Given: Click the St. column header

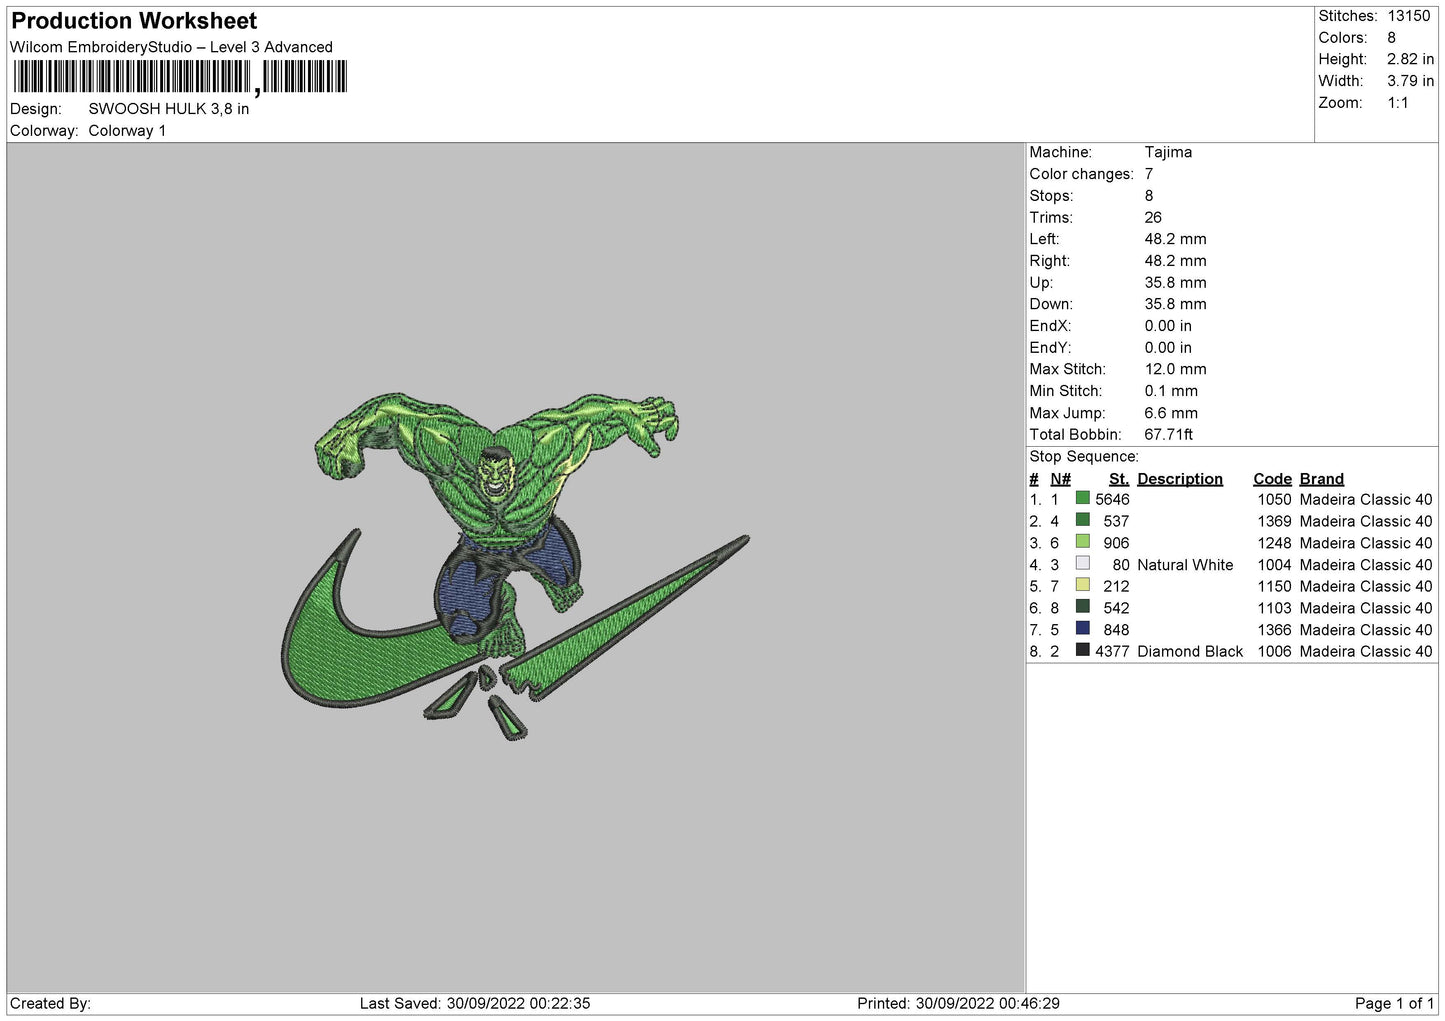Looking at the screenshot, I should (1118, 479).
